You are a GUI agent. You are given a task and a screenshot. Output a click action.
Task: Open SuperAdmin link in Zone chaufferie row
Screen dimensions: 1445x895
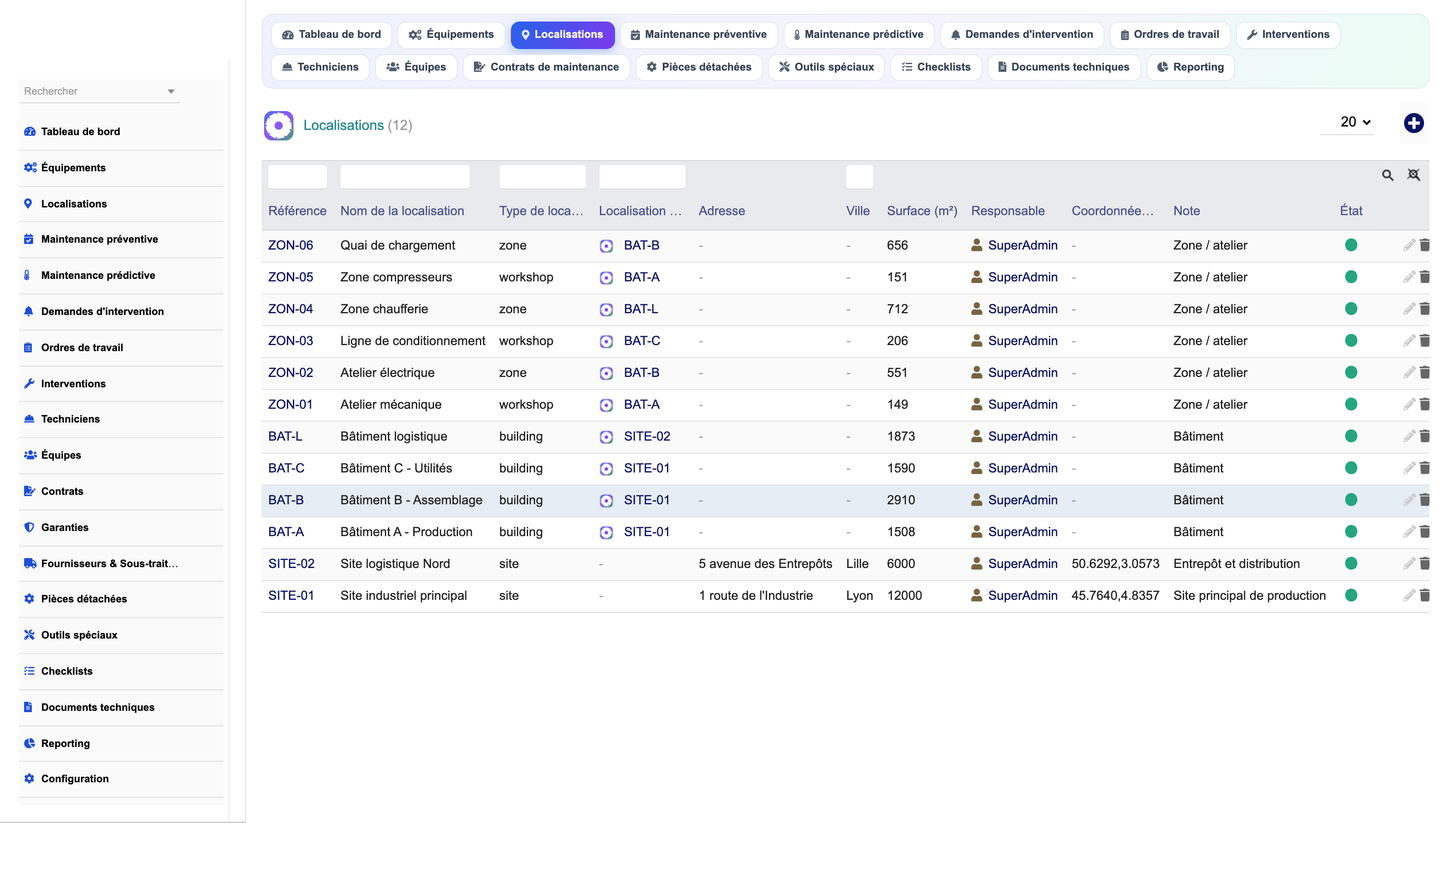(1022, 309)
